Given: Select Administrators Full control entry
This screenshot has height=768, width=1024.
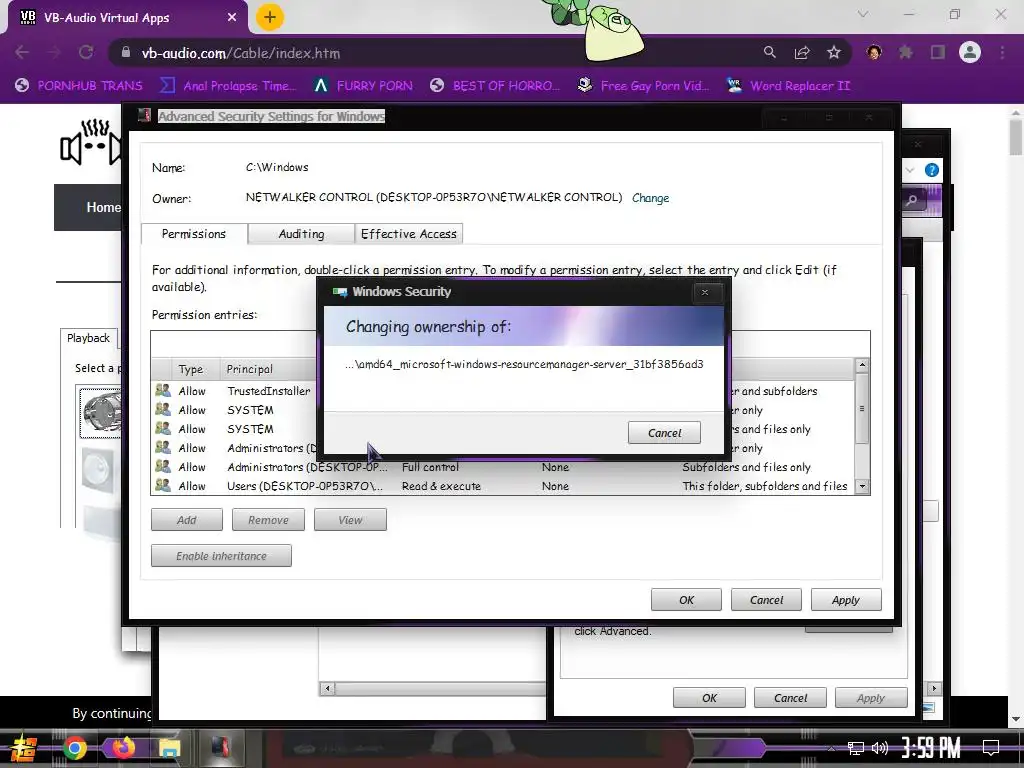Looking at the screenshot, I should pos(503,467).
